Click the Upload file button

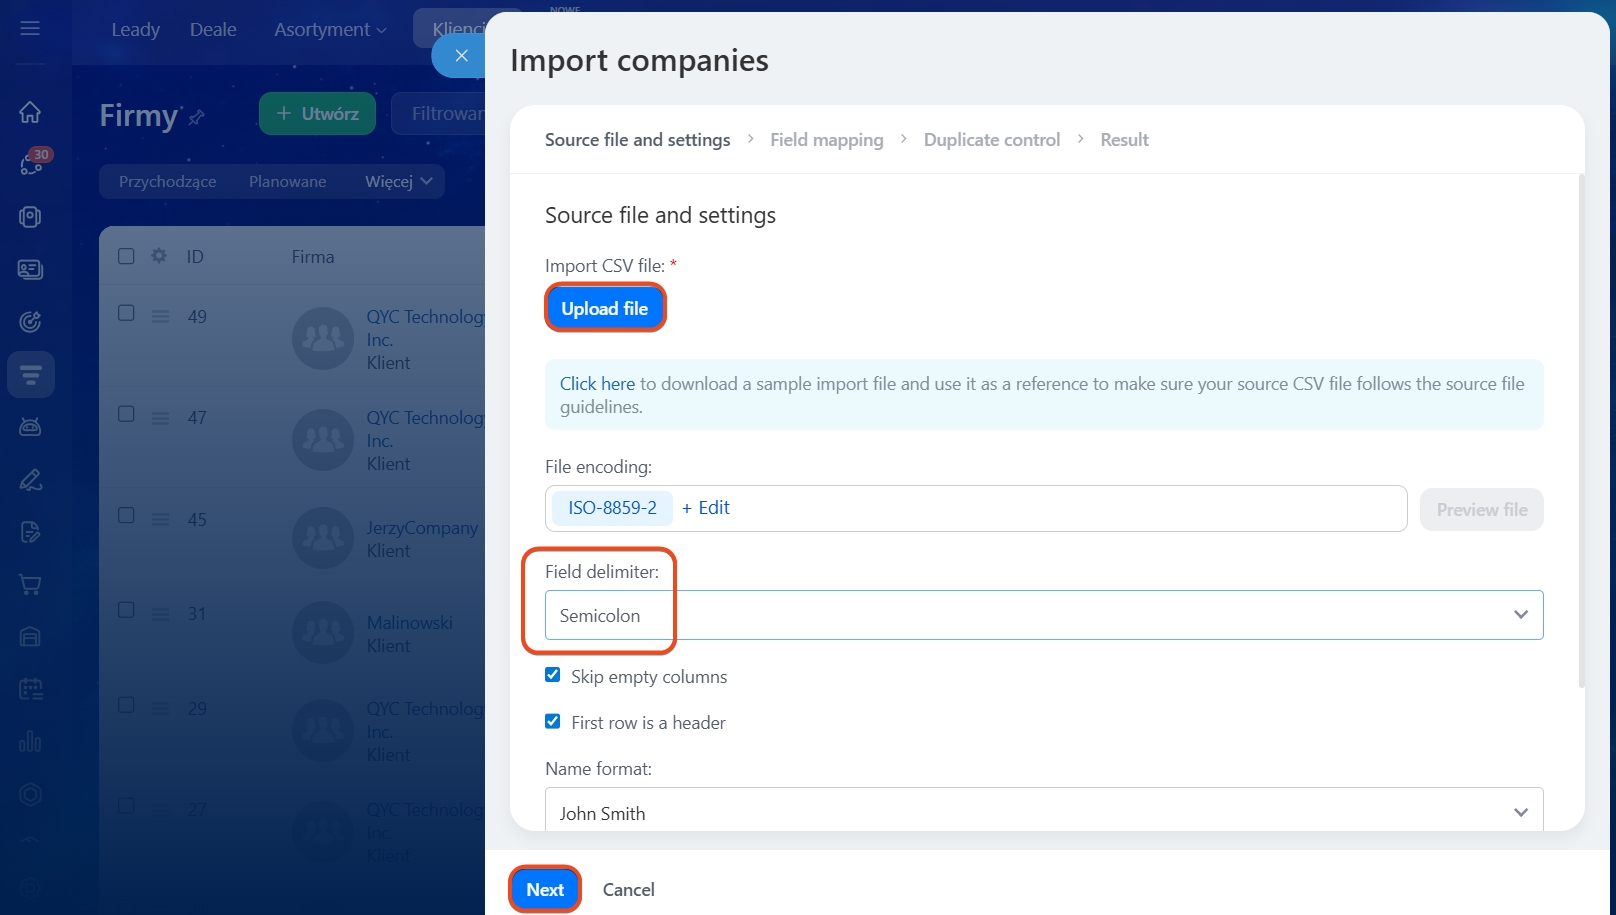pos(604,309)
